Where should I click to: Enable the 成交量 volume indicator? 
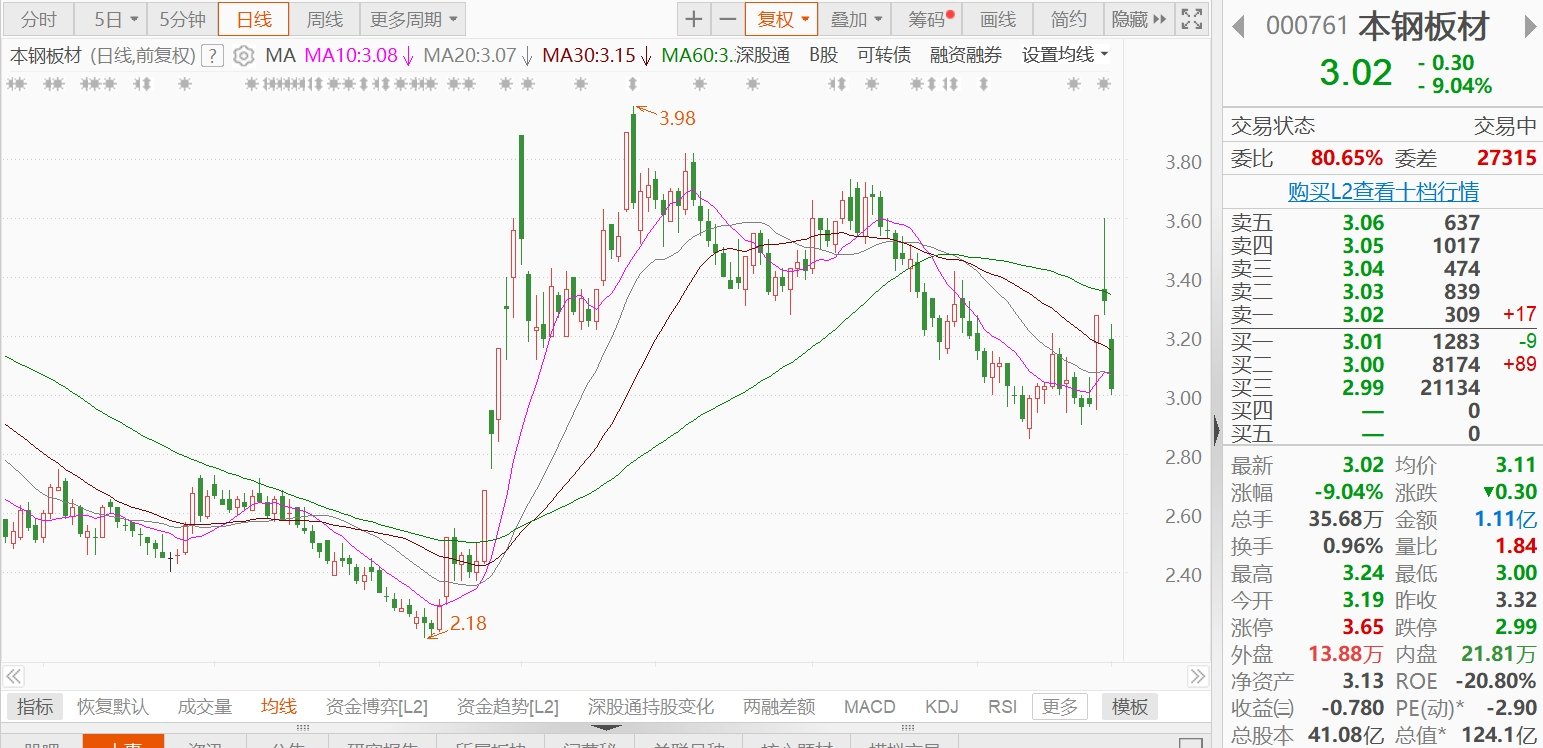point(205,707)
